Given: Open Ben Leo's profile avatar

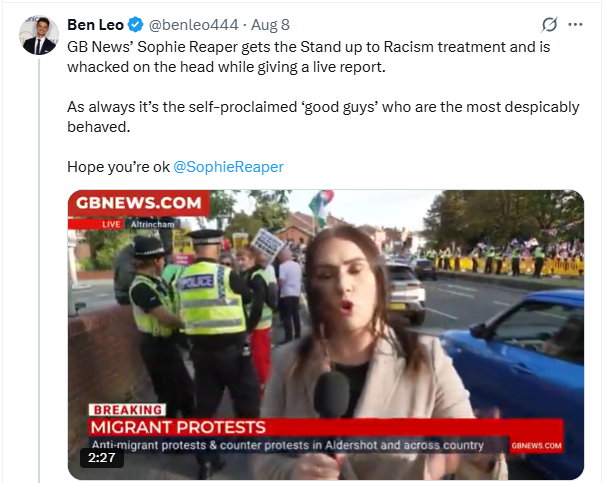Looking at the screenshot, I should point(39,35).
